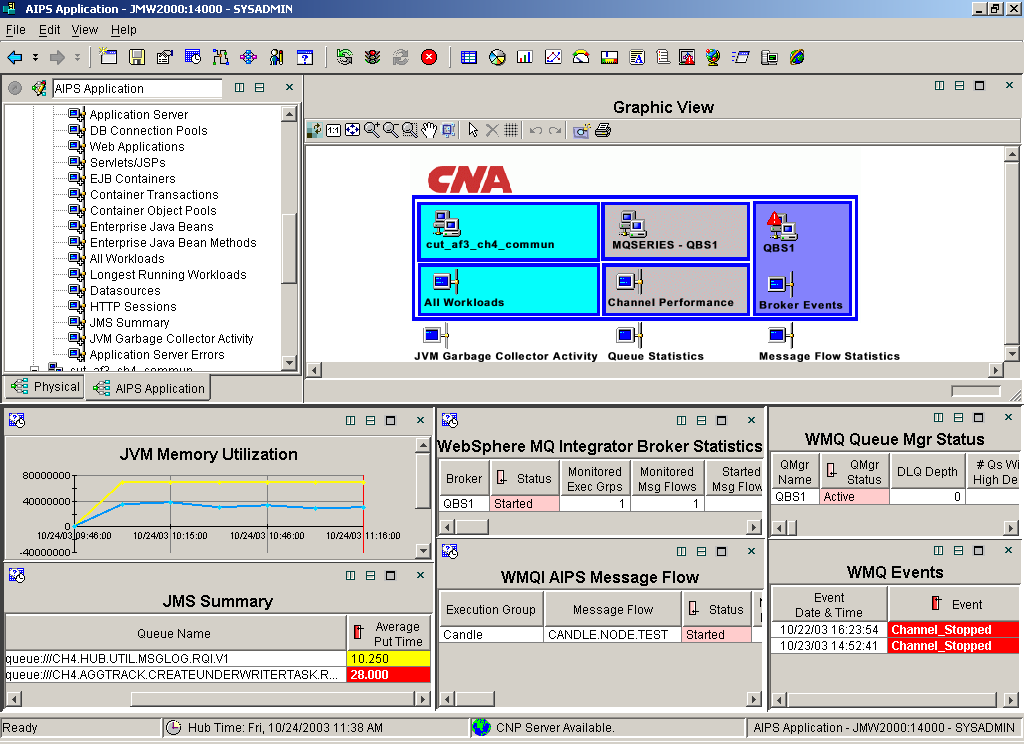Viewport: 1024px width, 744px height.
Task: Click the red 28.000 put time cell
Action: click(389, 675)
